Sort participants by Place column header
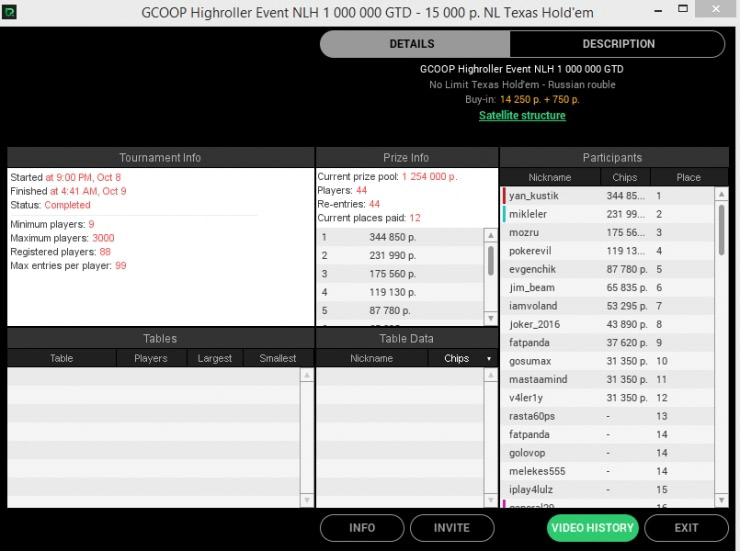The width and height of the screenshot is (740, 551). pyautogui.click(x=688, y=177)
